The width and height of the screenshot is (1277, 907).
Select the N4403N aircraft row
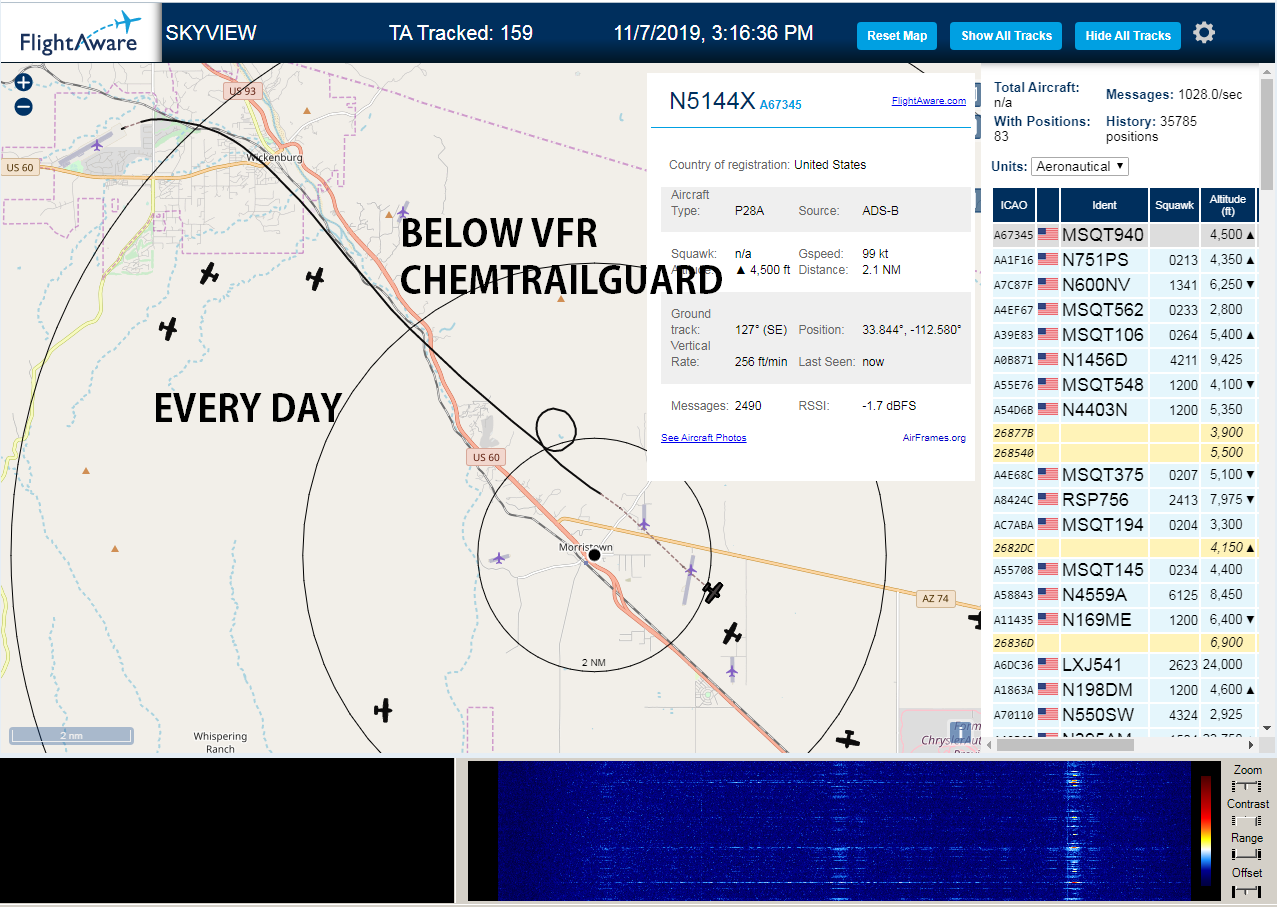[x=1124, y=410]
